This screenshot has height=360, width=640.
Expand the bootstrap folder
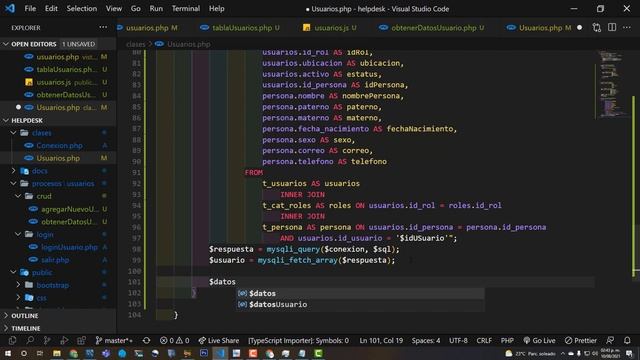point(18,285)
